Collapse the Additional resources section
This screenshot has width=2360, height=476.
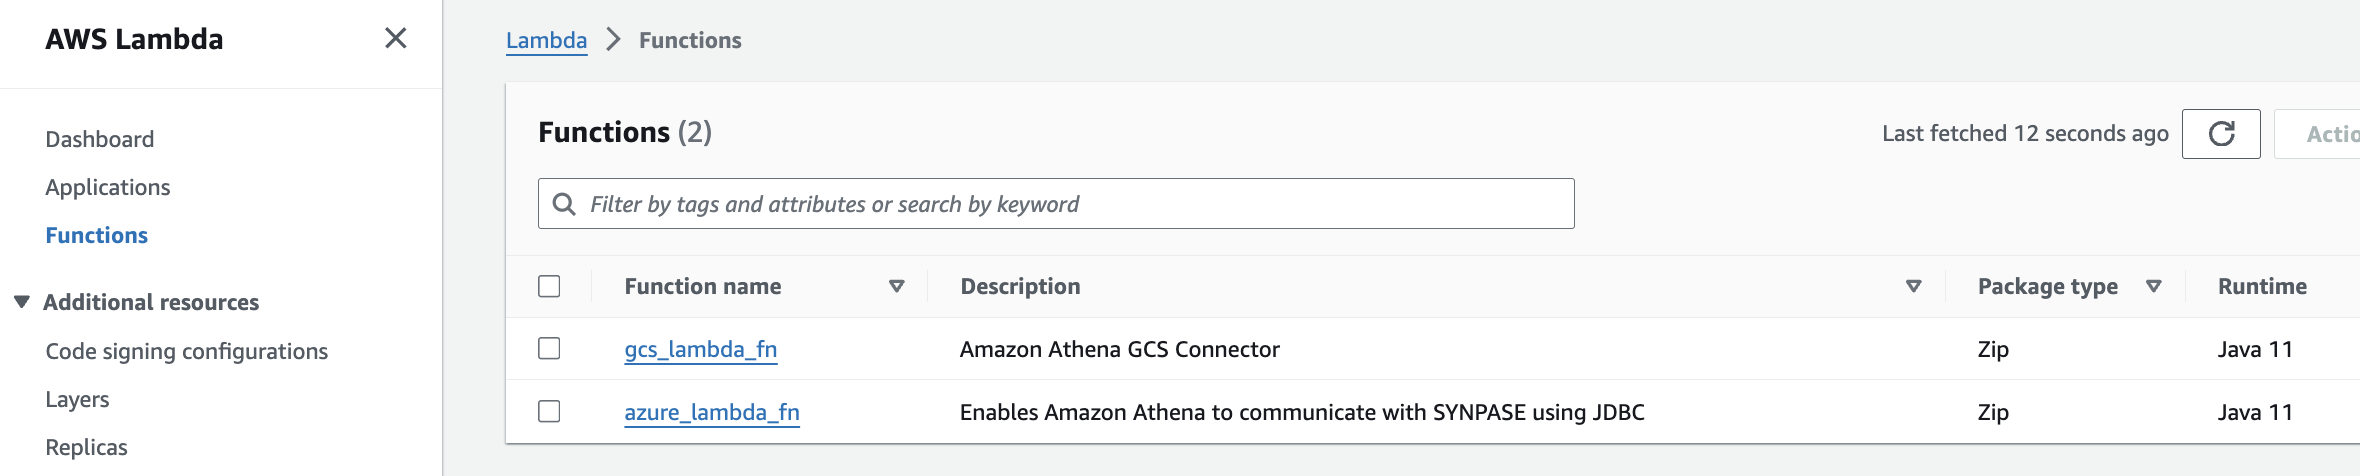(22, 302)
